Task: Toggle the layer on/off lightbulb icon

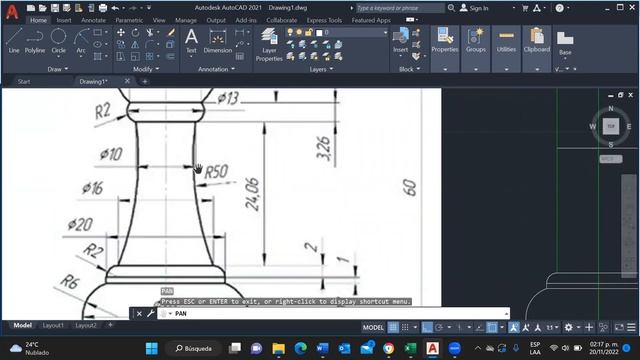Action: 290,32
